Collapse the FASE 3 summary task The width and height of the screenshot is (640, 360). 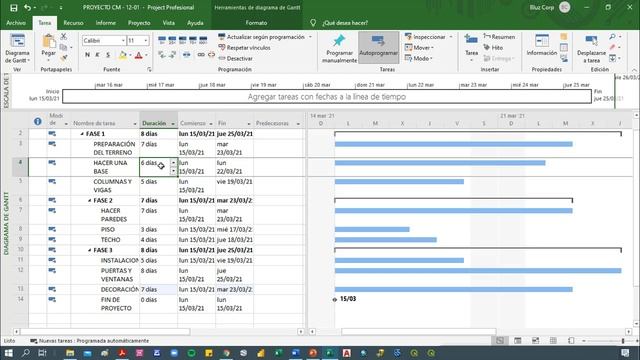click(89, 250)
